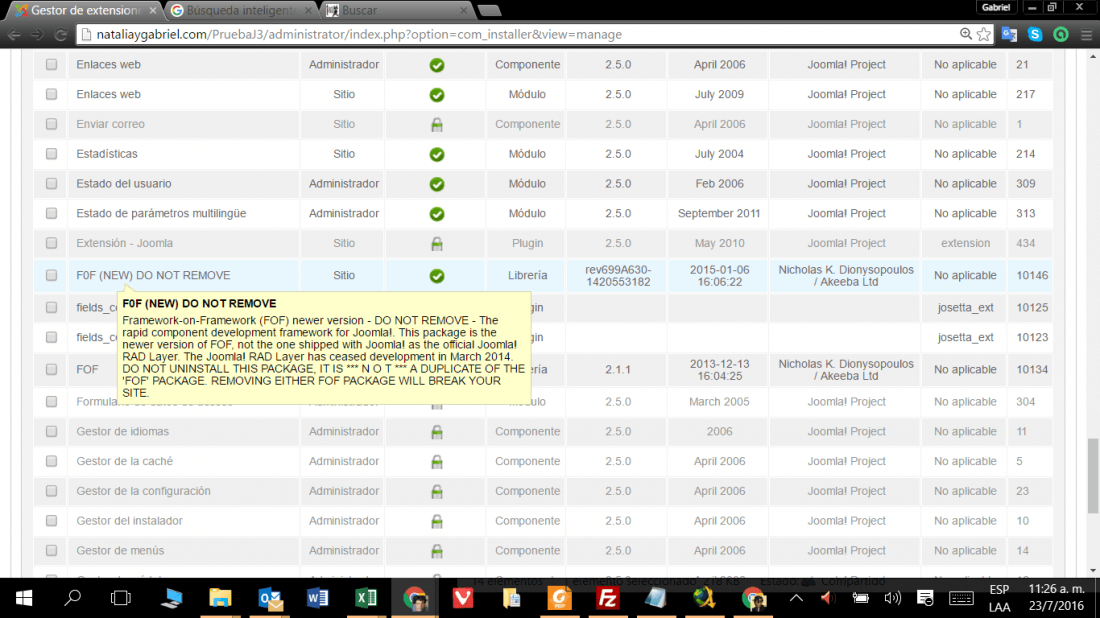This screenshot has width=1100, height=618.
Task: Go back to previous page
Action: coord(14,34)
